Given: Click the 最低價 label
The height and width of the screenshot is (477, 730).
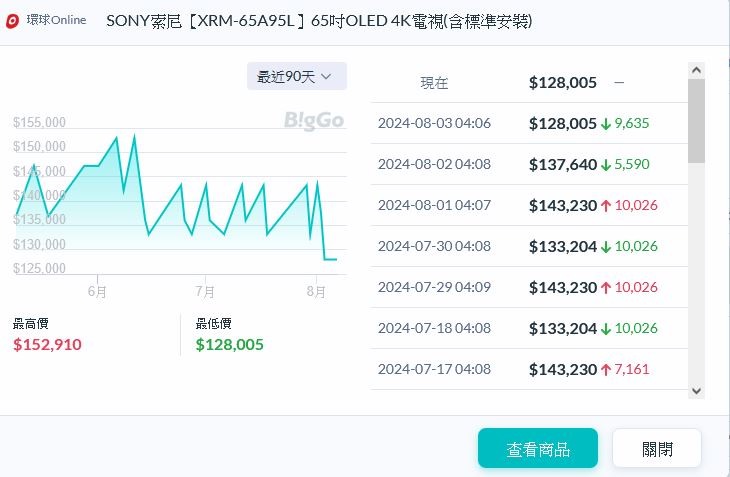Looking at the screenshot, I should [x=213, y=323].
